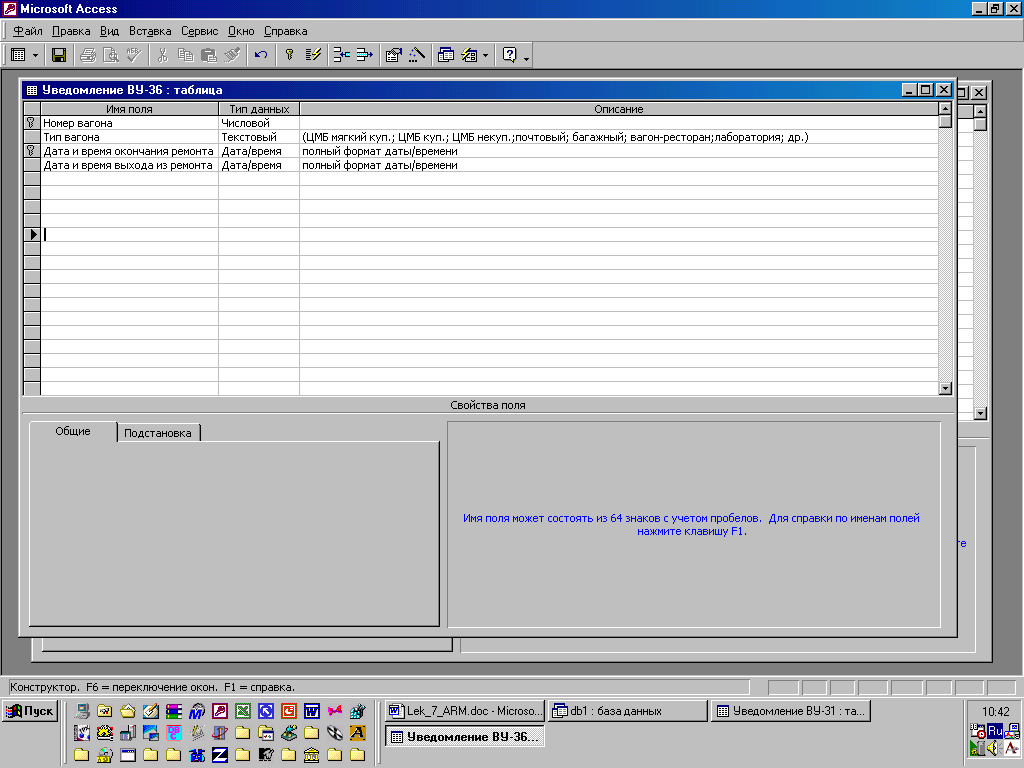Click the Cut scissors icon
Viewport: 1024px width, 768px height.
[162, 56]
